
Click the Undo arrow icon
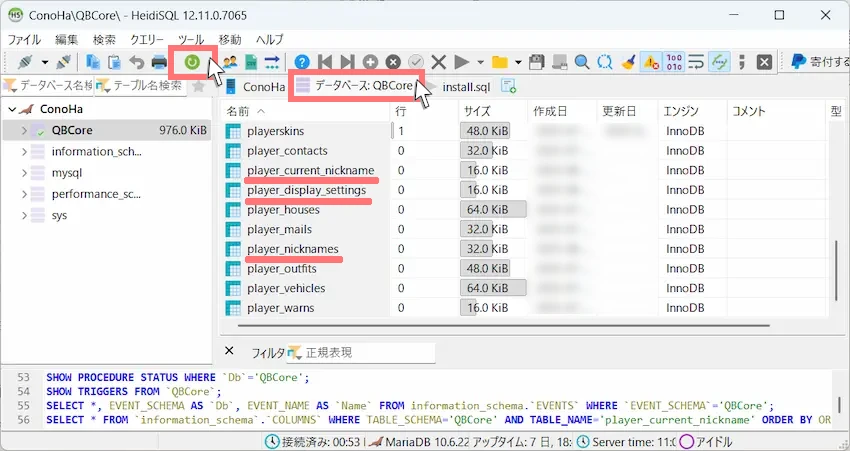[137, 62]
